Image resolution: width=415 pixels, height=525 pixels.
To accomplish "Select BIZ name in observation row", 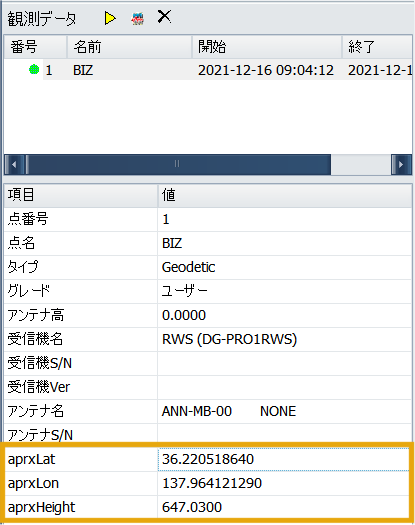I will point(83,70).
